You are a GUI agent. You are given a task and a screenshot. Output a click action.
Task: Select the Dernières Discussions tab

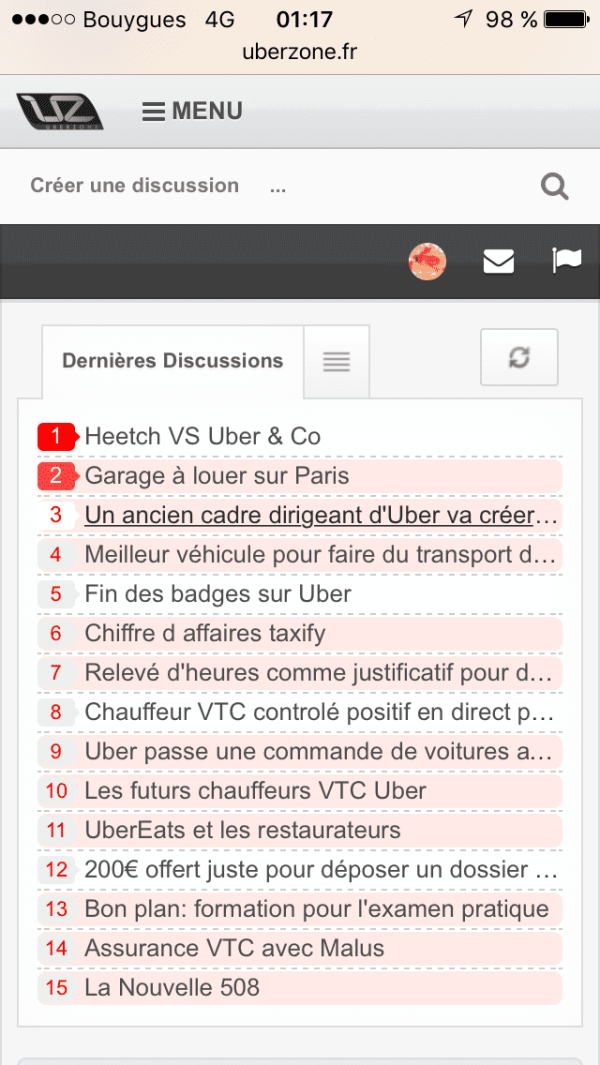tap(173, 361)
